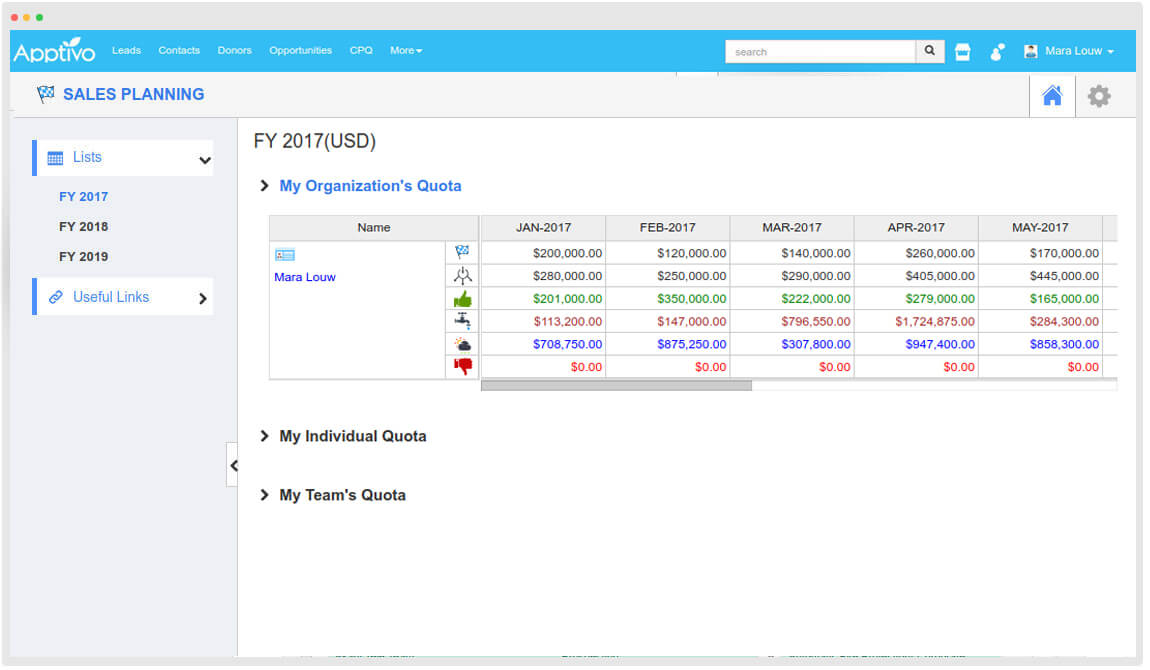Open app settings with the gear icon

pos(1099,95)
